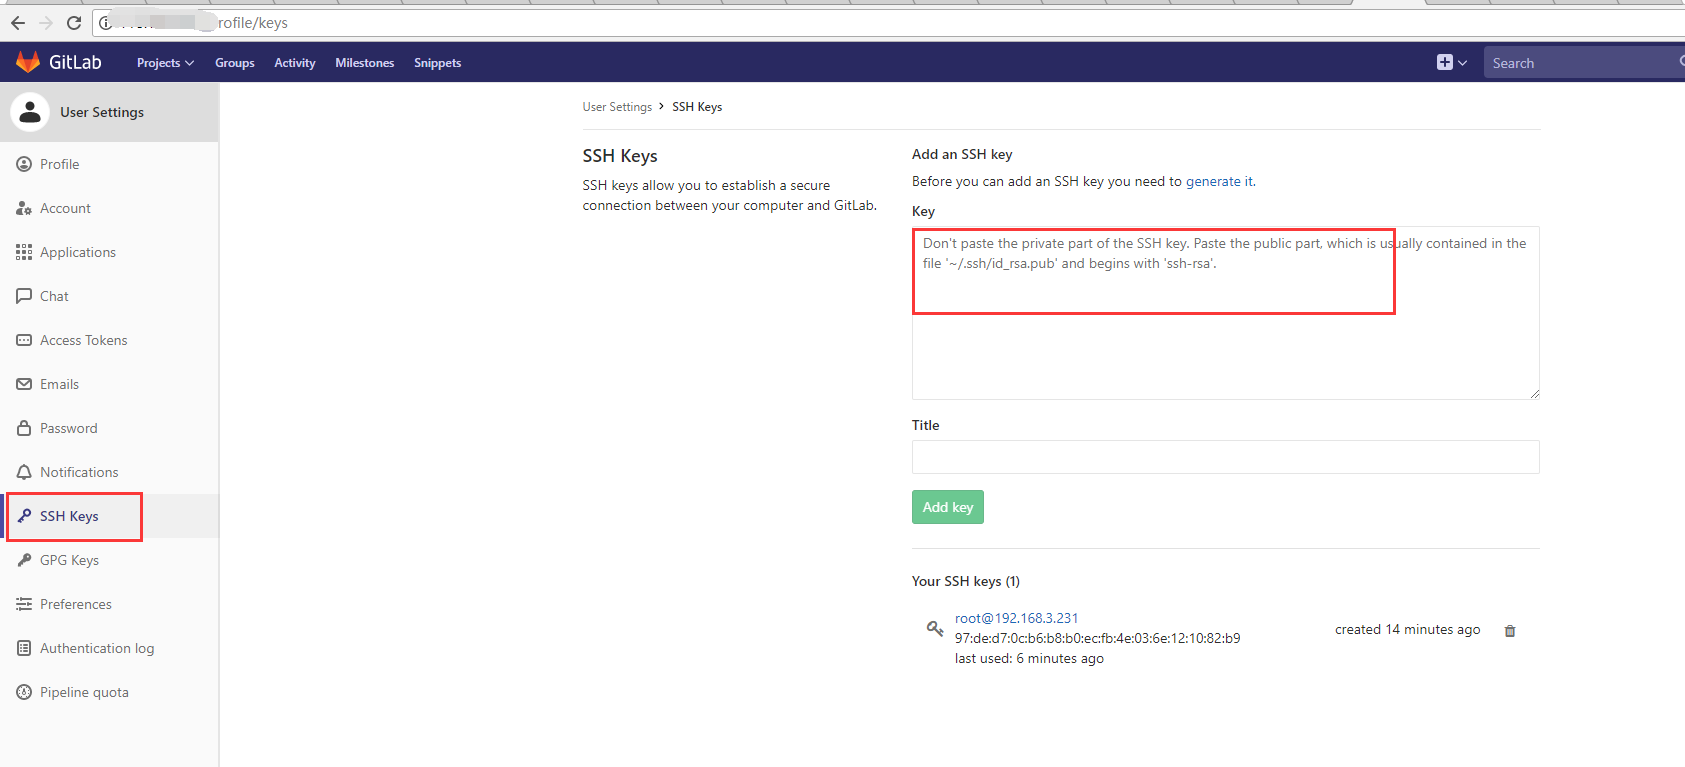The width and height of the screenshot is (1685, 767).
Task: Click the Profile sidebar icon
Action: 24,164
